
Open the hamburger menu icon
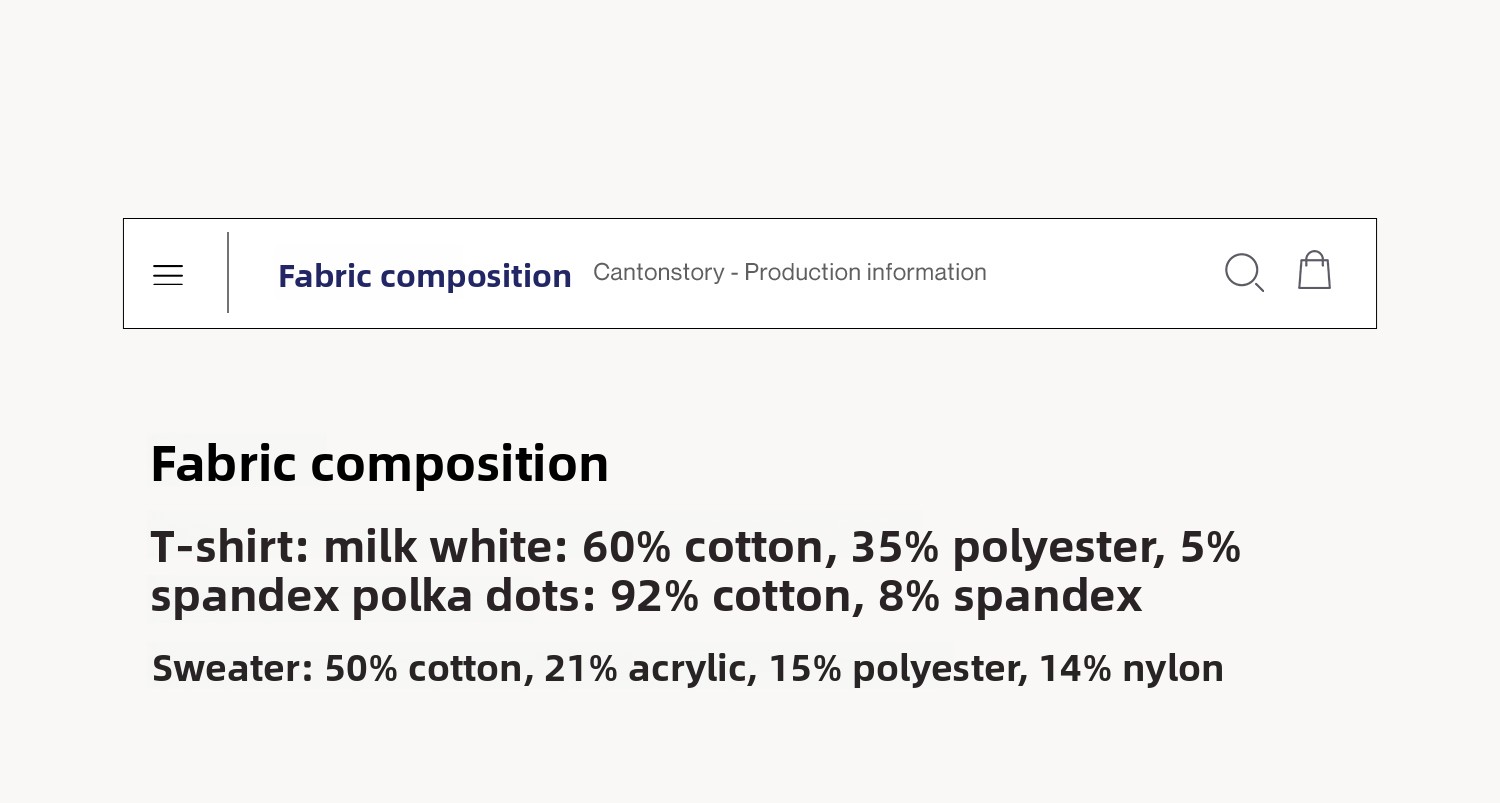(168, 275)
